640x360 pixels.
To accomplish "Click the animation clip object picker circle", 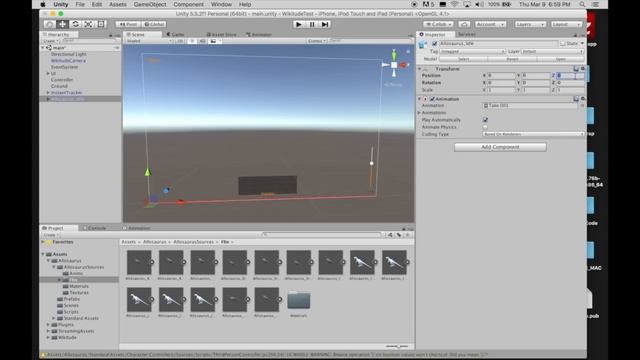I will 582,106.
